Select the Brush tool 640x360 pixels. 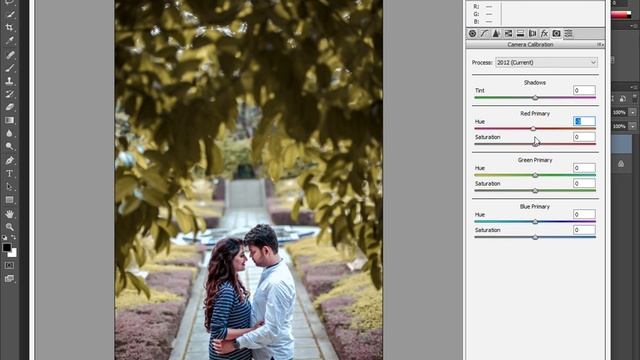10,68
